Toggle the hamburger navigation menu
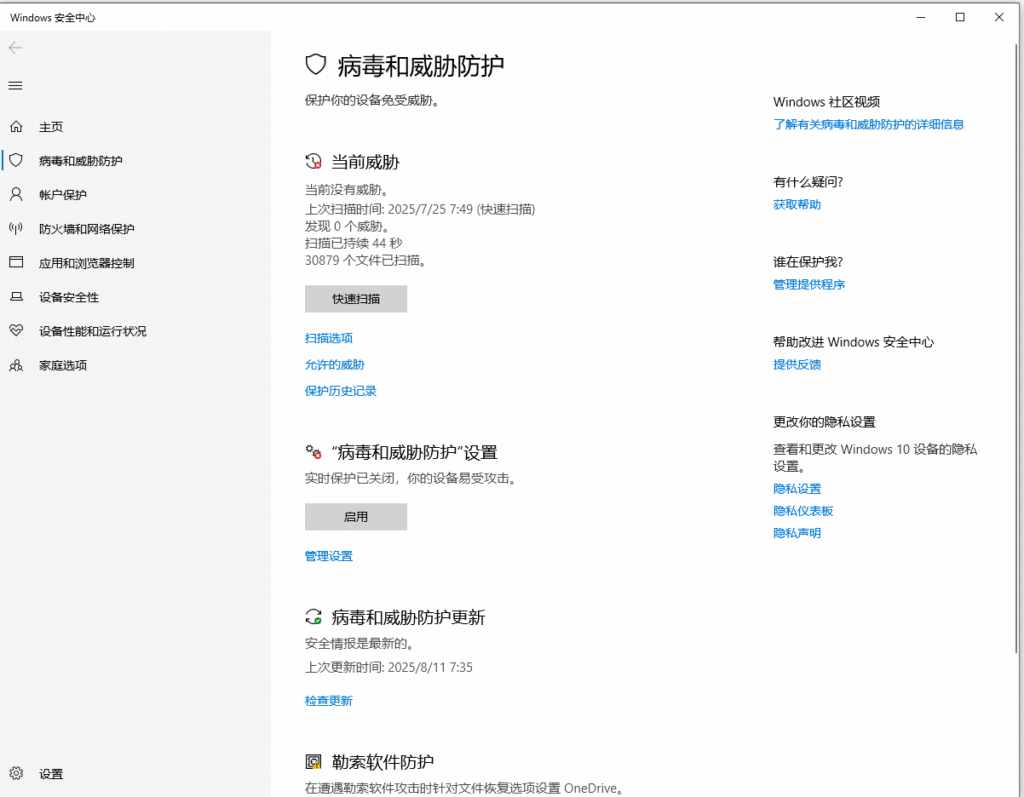This screenshot has width=1024, height=797. coord(16,86)
